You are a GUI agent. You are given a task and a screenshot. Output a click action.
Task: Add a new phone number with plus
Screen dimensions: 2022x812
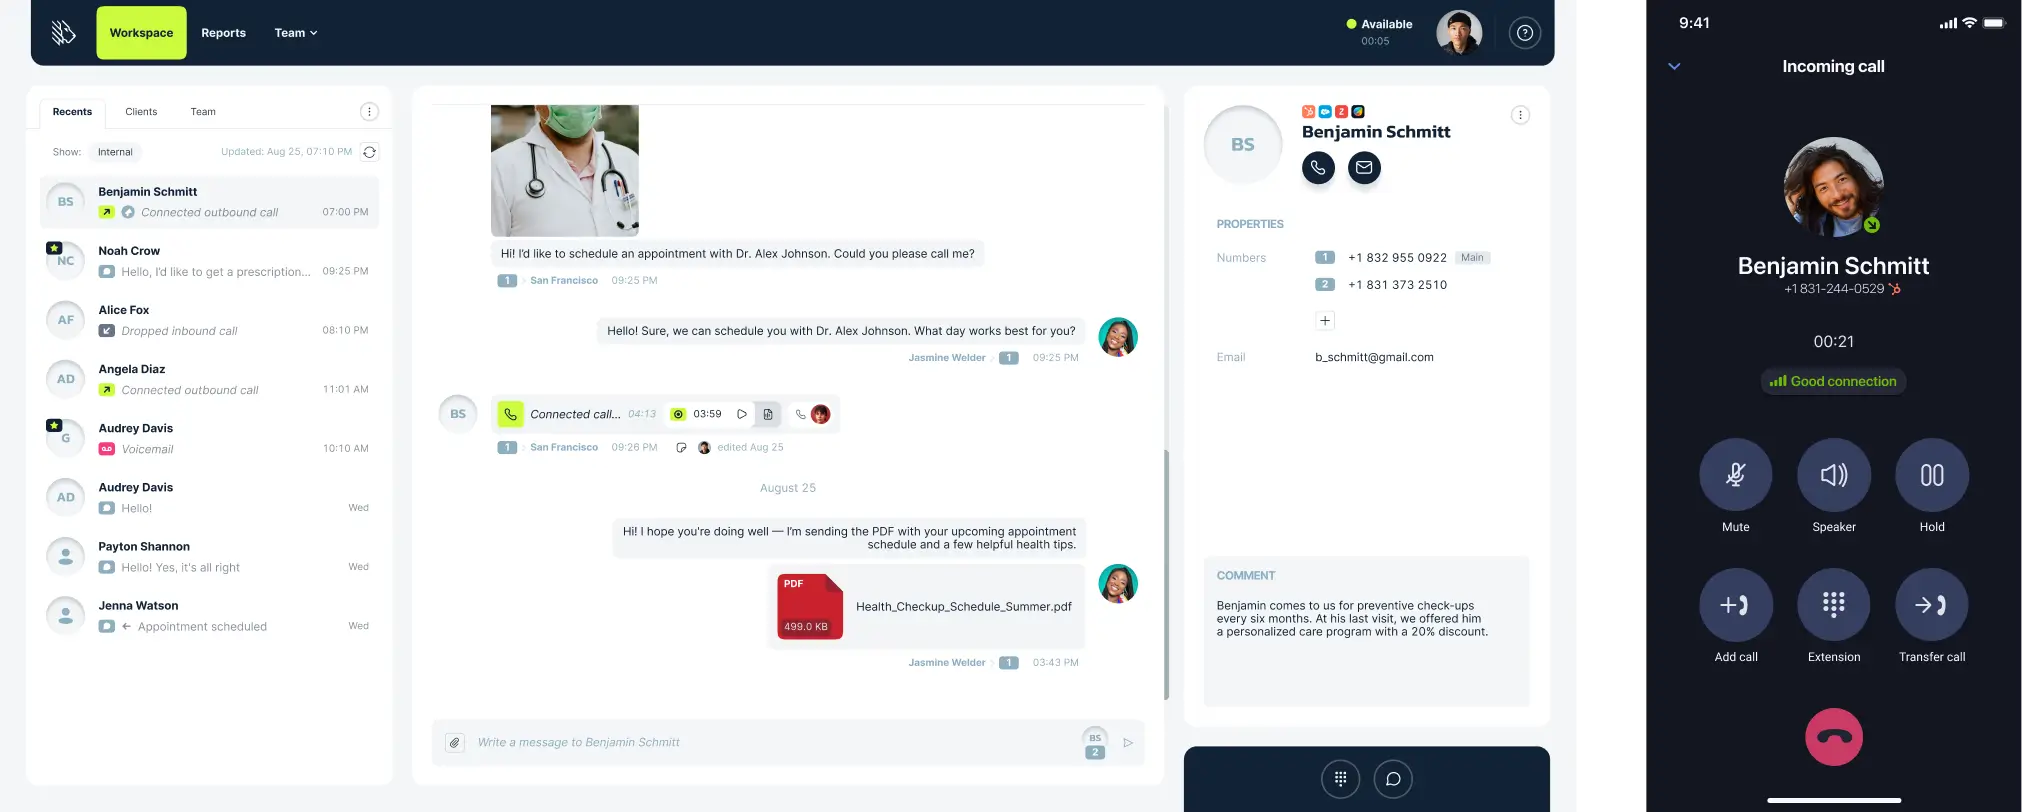[x=1325, y=321]
